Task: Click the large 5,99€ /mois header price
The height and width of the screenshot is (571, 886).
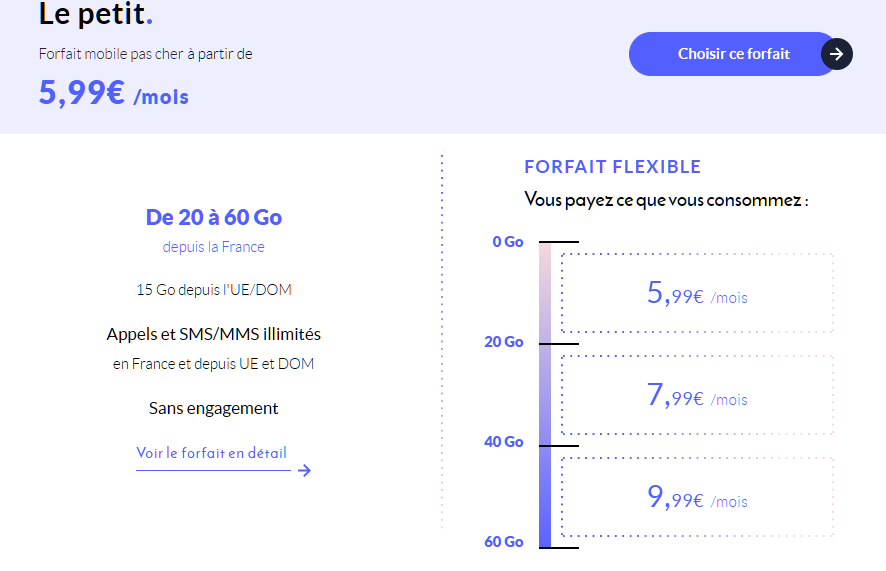Action: click(x=113, y=94)
